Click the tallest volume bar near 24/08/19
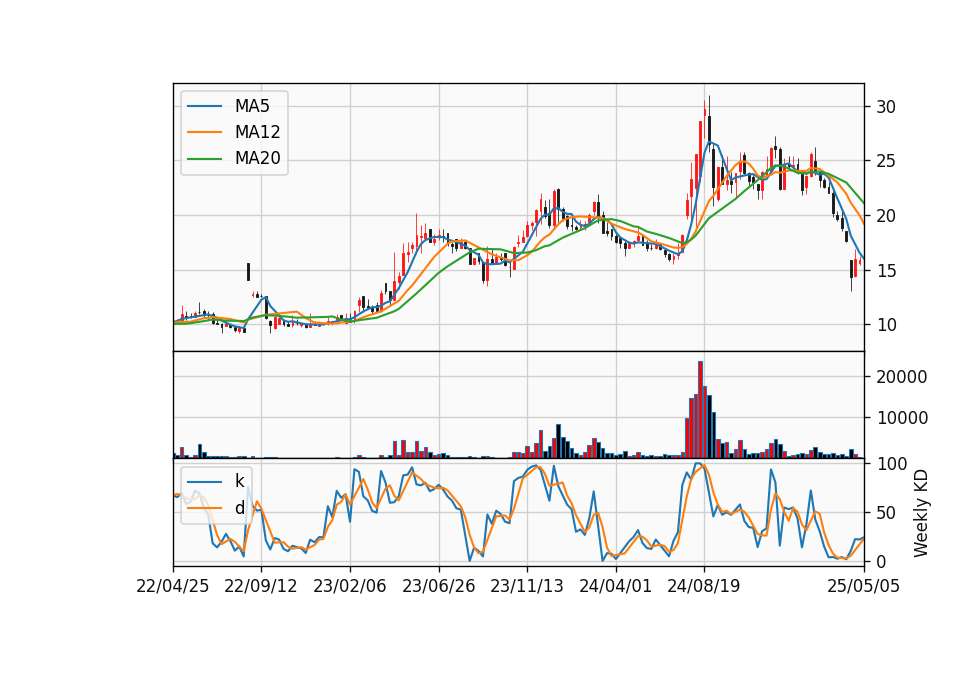The image size is (960, 690). tap(700, 410)
